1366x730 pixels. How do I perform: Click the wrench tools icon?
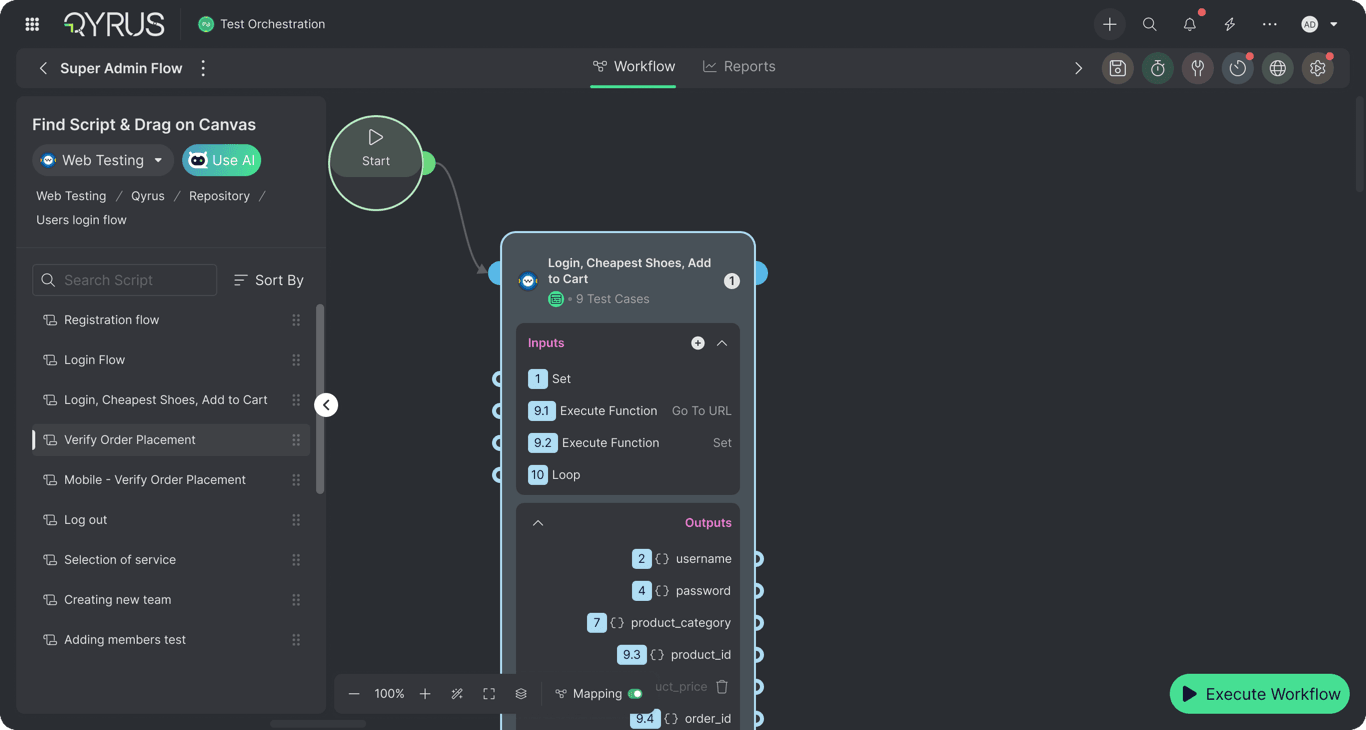(x=1198, y=68)
